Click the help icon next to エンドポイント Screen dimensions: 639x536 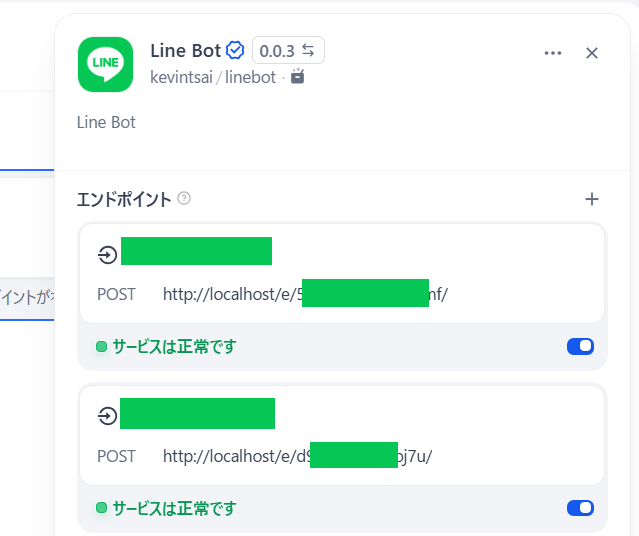[x=184, y=198]
